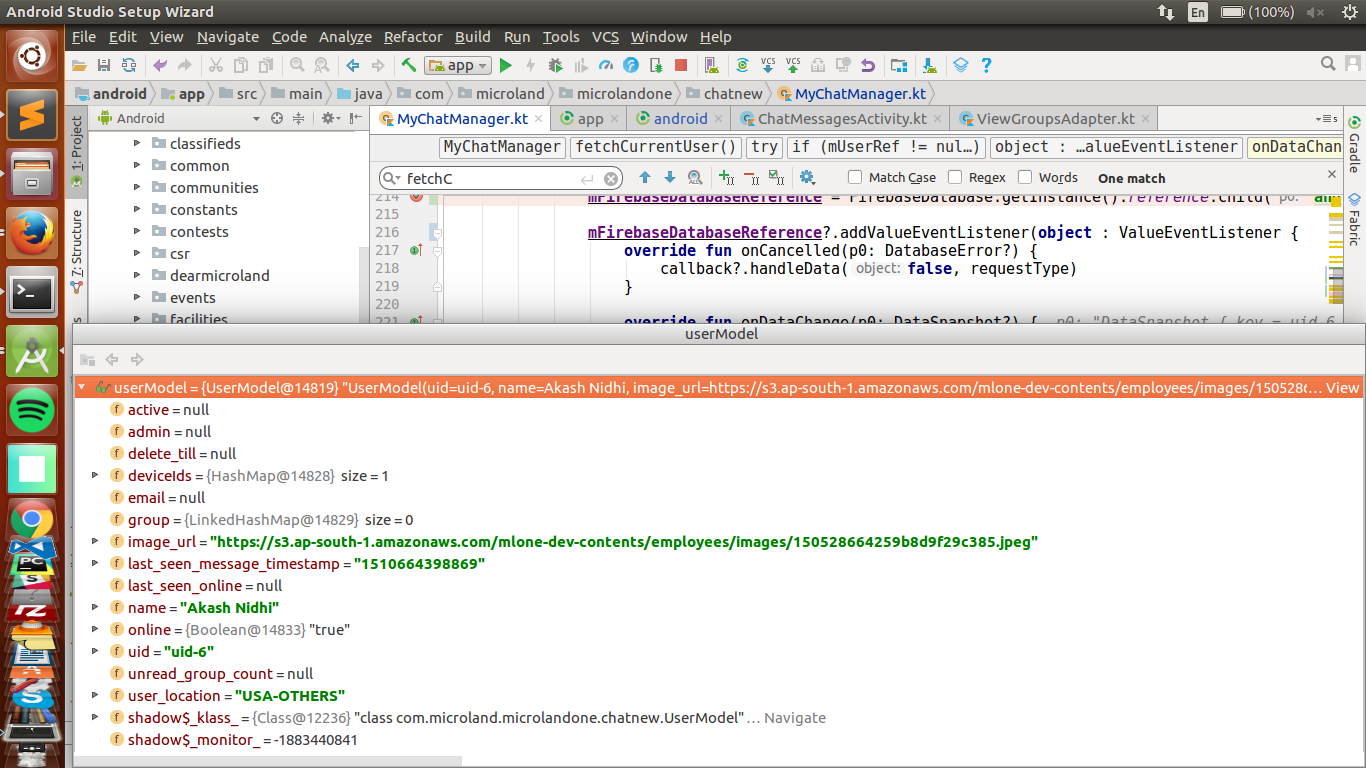Click the Hide Project panel icon
This screenshot has width=1366, height=768.
pyautogui.click(x=354, y=118)
